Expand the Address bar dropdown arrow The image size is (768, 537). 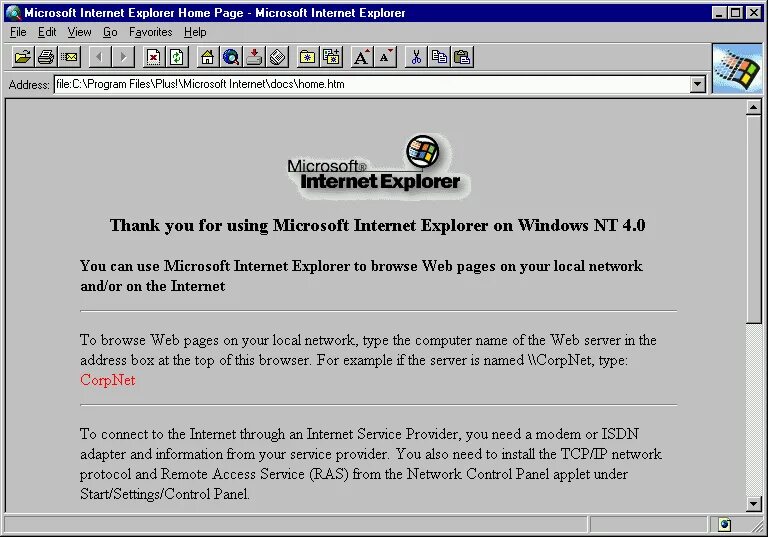[697, 84]
